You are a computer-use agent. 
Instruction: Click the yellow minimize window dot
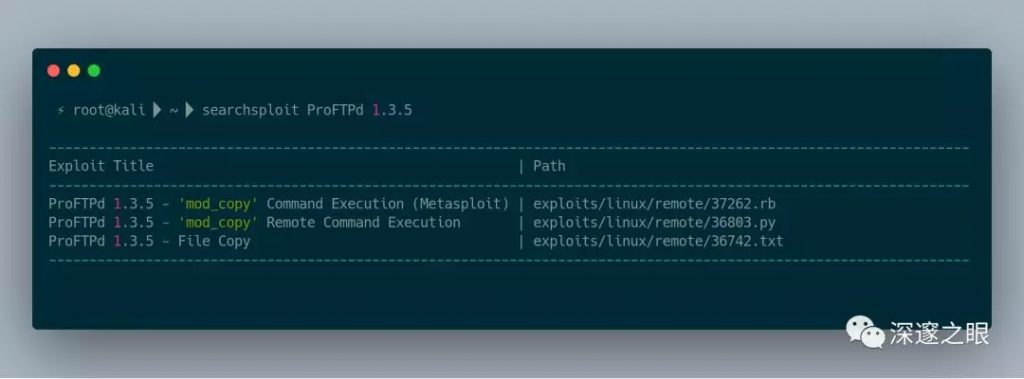(74, 71)
